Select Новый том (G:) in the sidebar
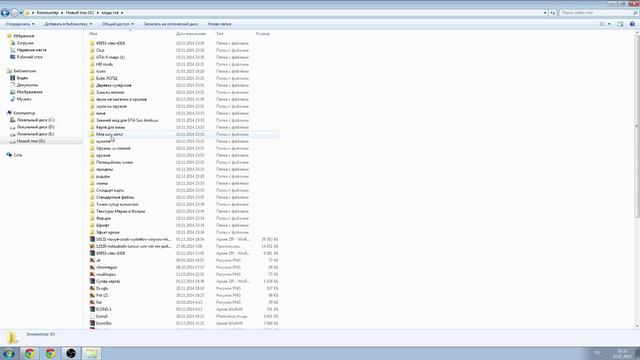The width and height of the screenshot is (640, 360). pos(31,141)
